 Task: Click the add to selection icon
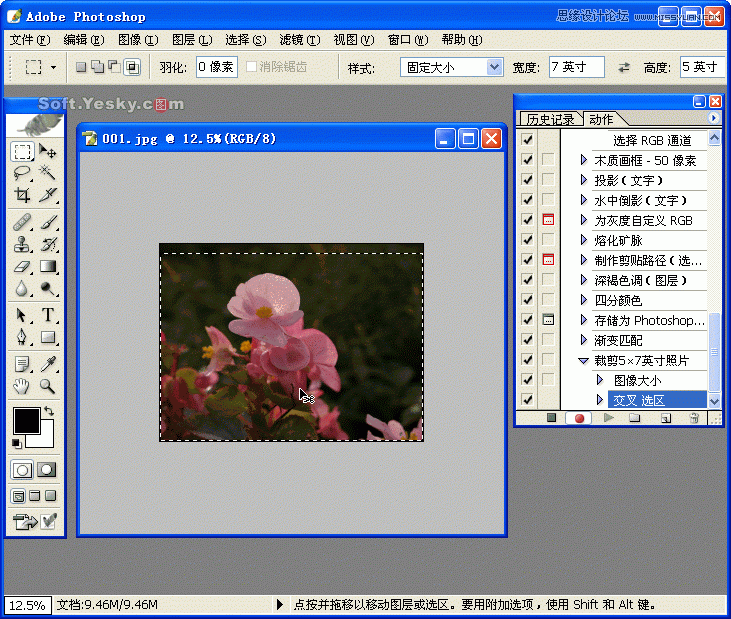tap(97, 67)
